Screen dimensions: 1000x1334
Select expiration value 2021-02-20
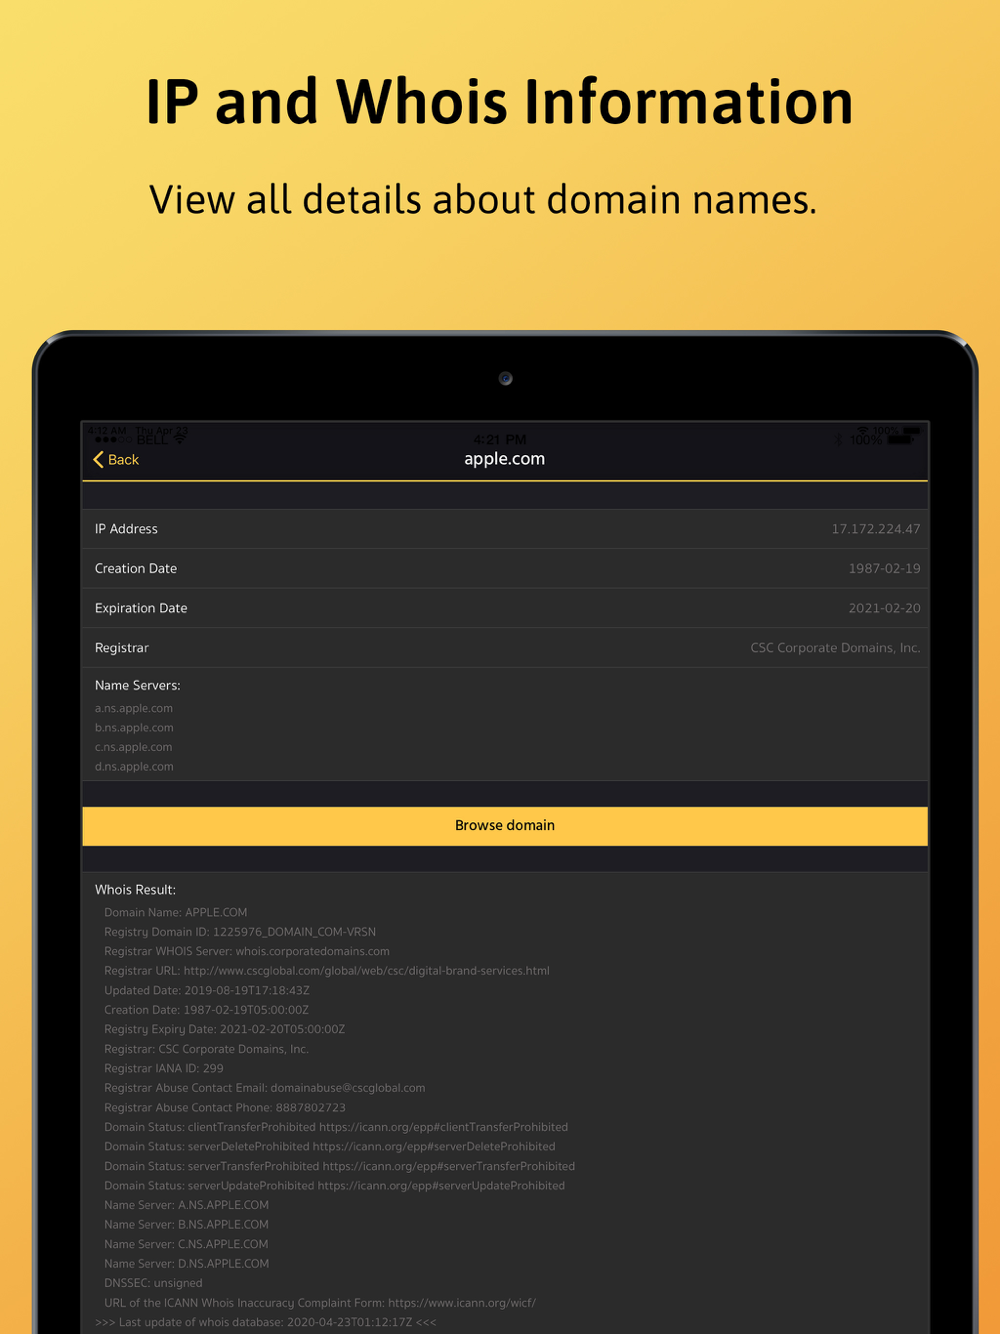[885, 608]
